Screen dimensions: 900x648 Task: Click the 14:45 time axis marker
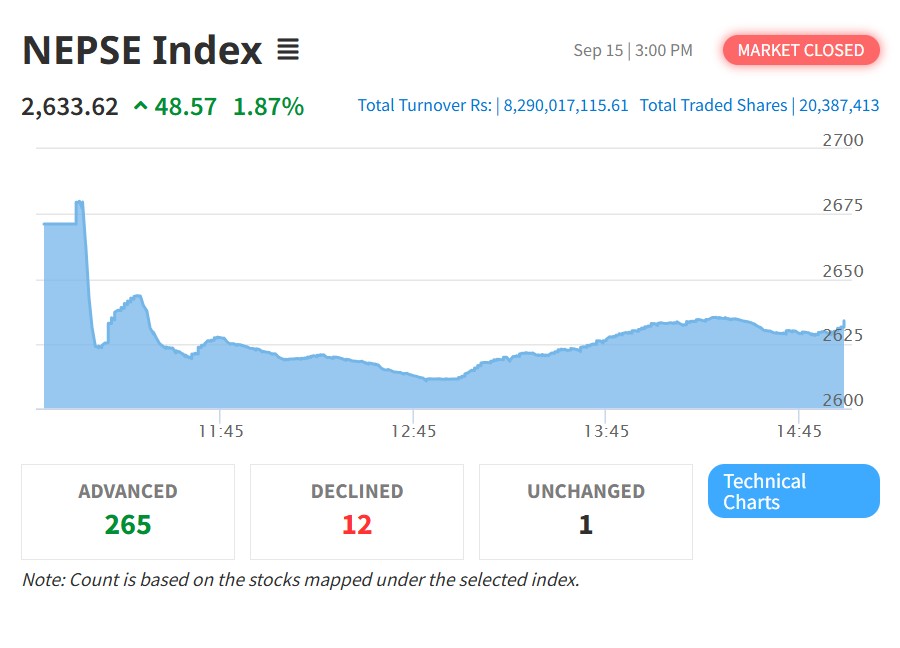click(x=799, y=431)
